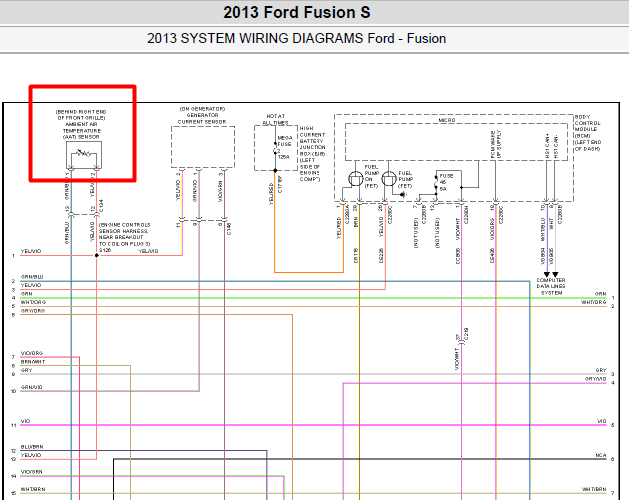Click the "MEGA FUSE 125A" label
The height and width of the screenshot is (500, 629).
pyautogui.click(x=285, y=147)
